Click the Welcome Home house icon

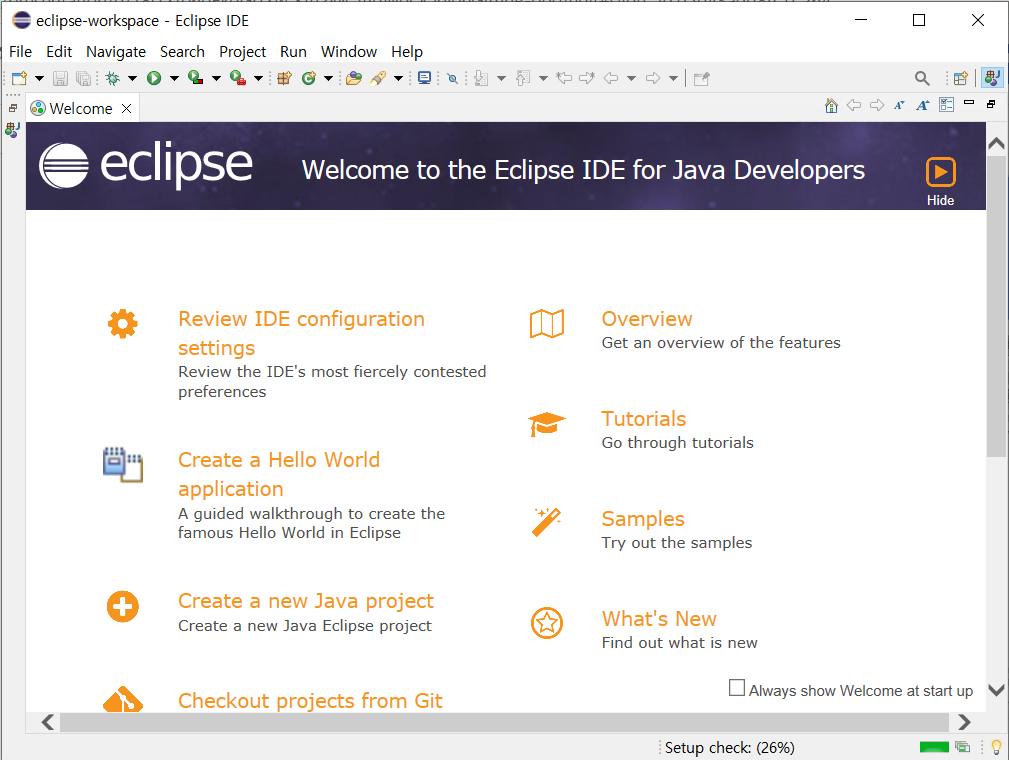pos(831,106)
